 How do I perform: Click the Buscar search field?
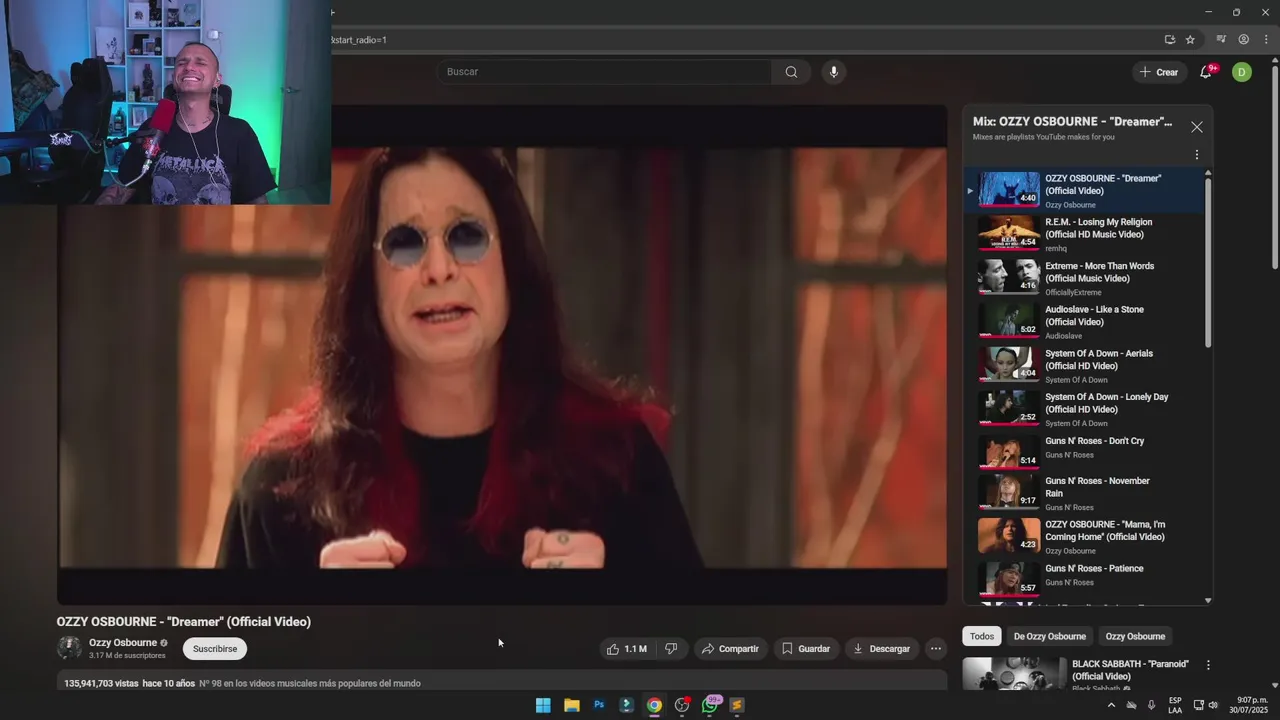point(604,72)
